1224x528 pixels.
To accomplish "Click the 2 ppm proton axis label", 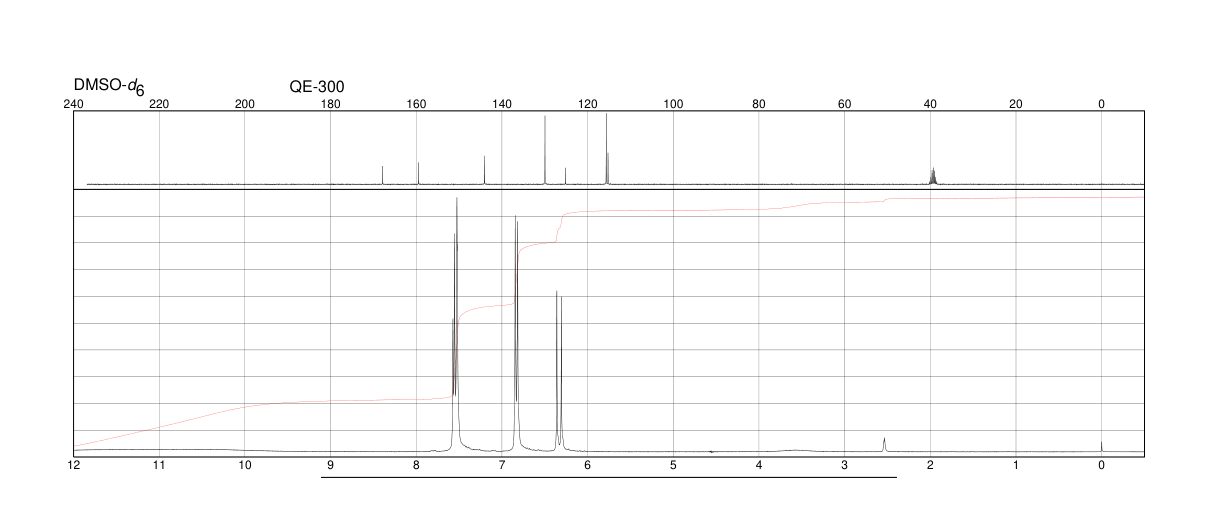I will (x=930, y=465).
